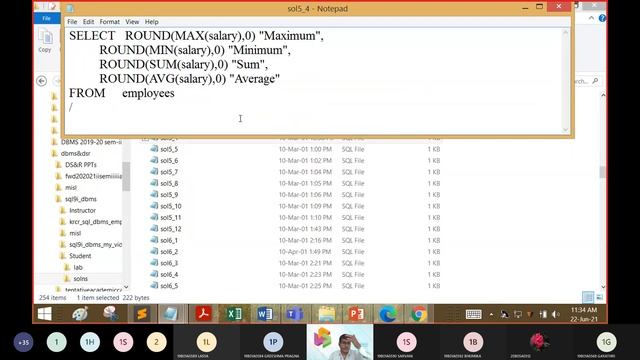Open Adobe Acrobat Reader from taskbar
640x360 pixels.
point(204,314)
